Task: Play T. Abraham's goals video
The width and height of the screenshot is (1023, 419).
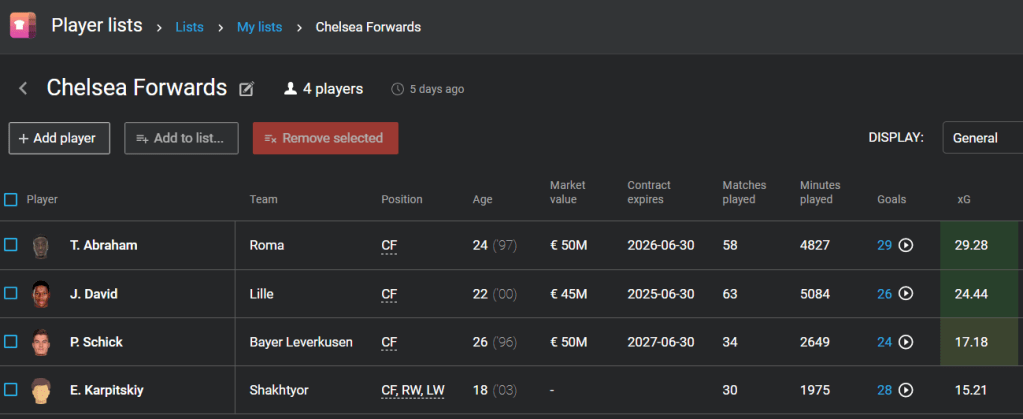Action: (x=906, y=245)
